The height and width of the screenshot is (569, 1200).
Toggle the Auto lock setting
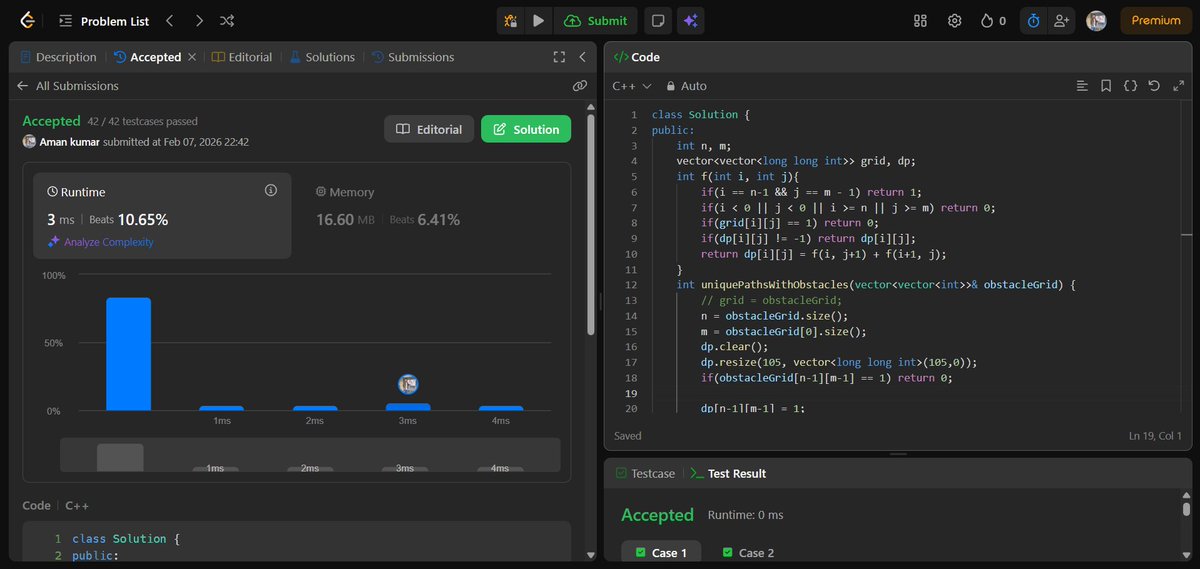[686, 86]
